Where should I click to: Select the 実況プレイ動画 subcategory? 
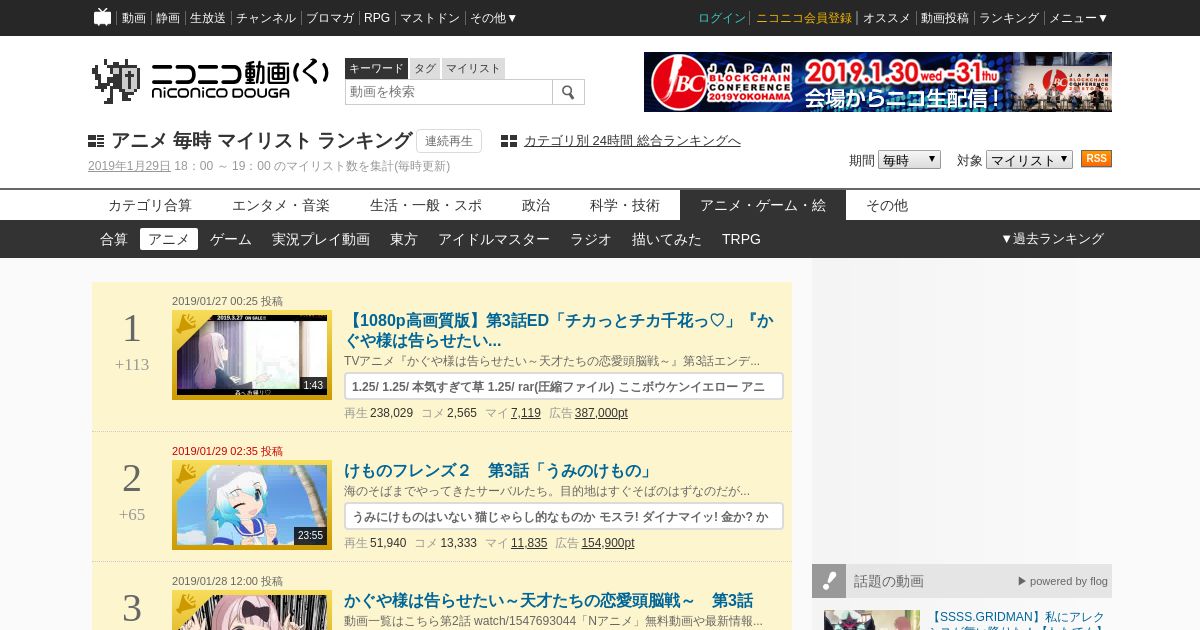click(321, 239)
